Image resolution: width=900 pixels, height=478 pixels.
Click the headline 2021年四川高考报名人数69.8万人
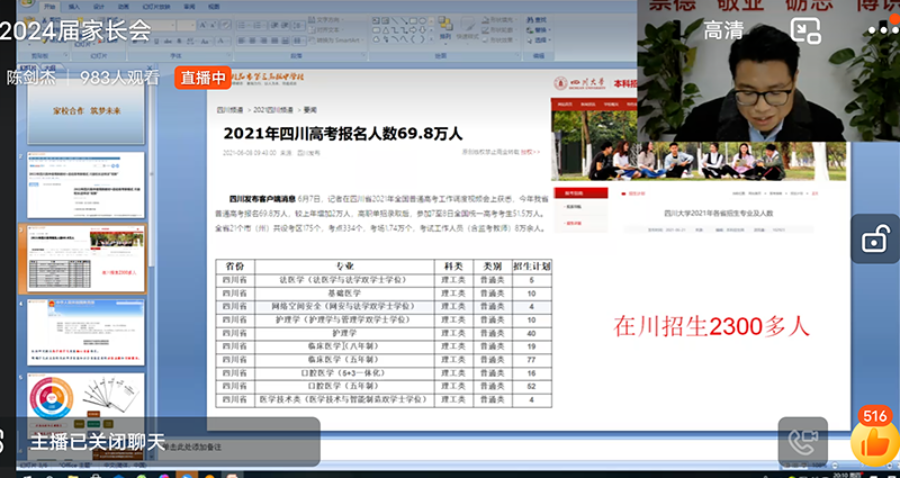pyautogui.click(x=343, y=133)
